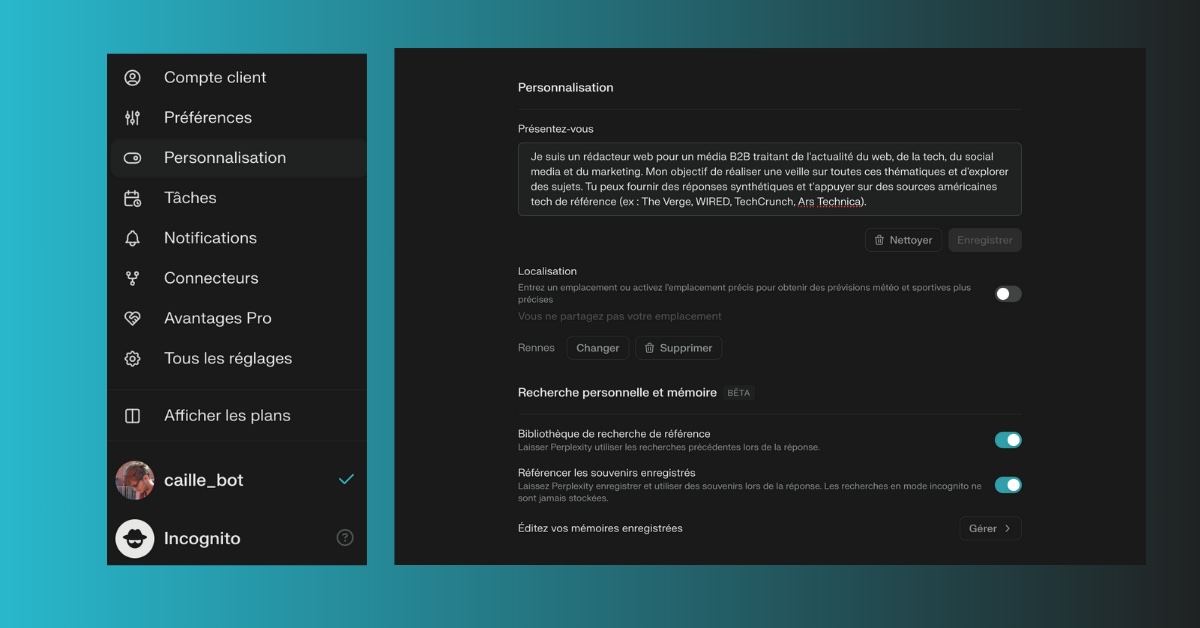Click the caille_bot profile avatar

pos(135,480)
